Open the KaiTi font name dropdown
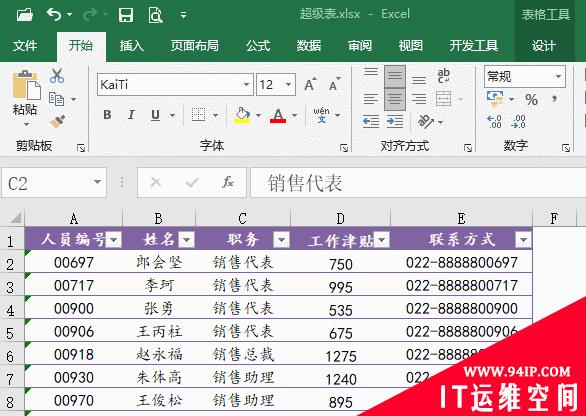 pyautogui.click(x=246, y=84)
